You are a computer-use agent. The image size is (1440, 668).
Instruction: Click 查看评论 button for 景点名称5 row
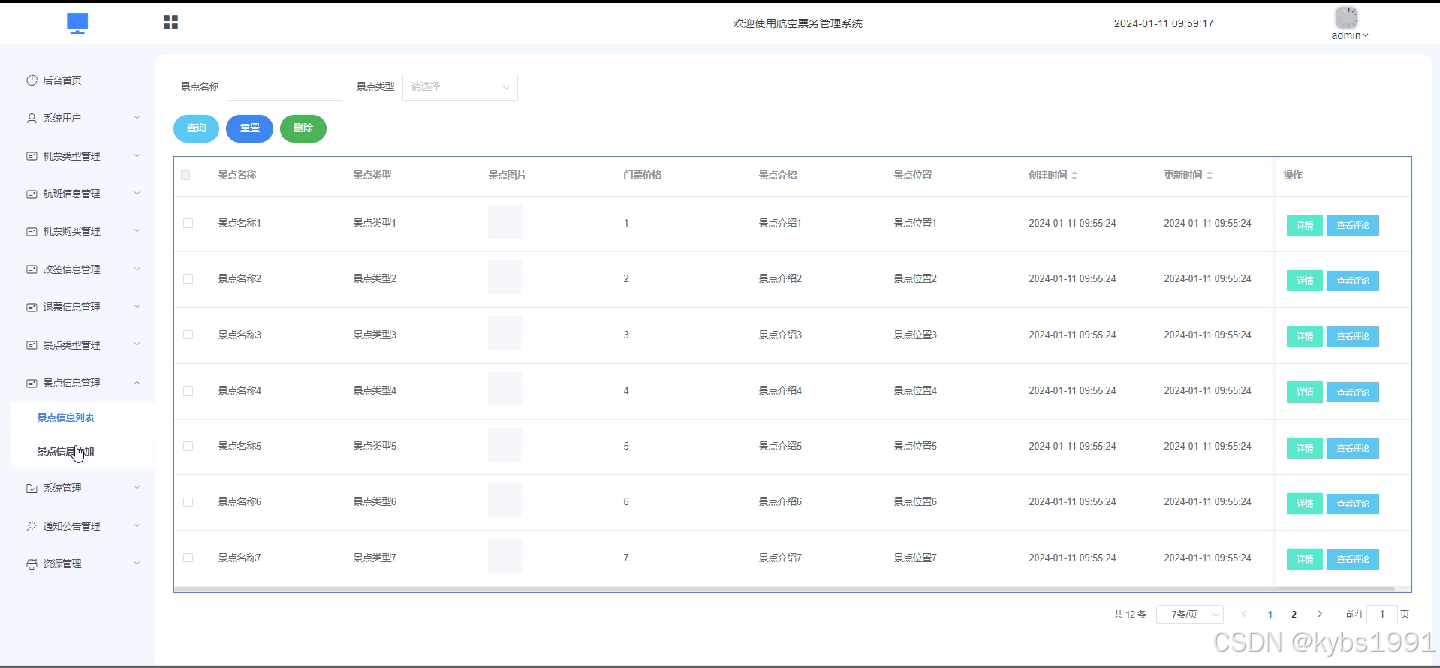[x=1353, y=448]
